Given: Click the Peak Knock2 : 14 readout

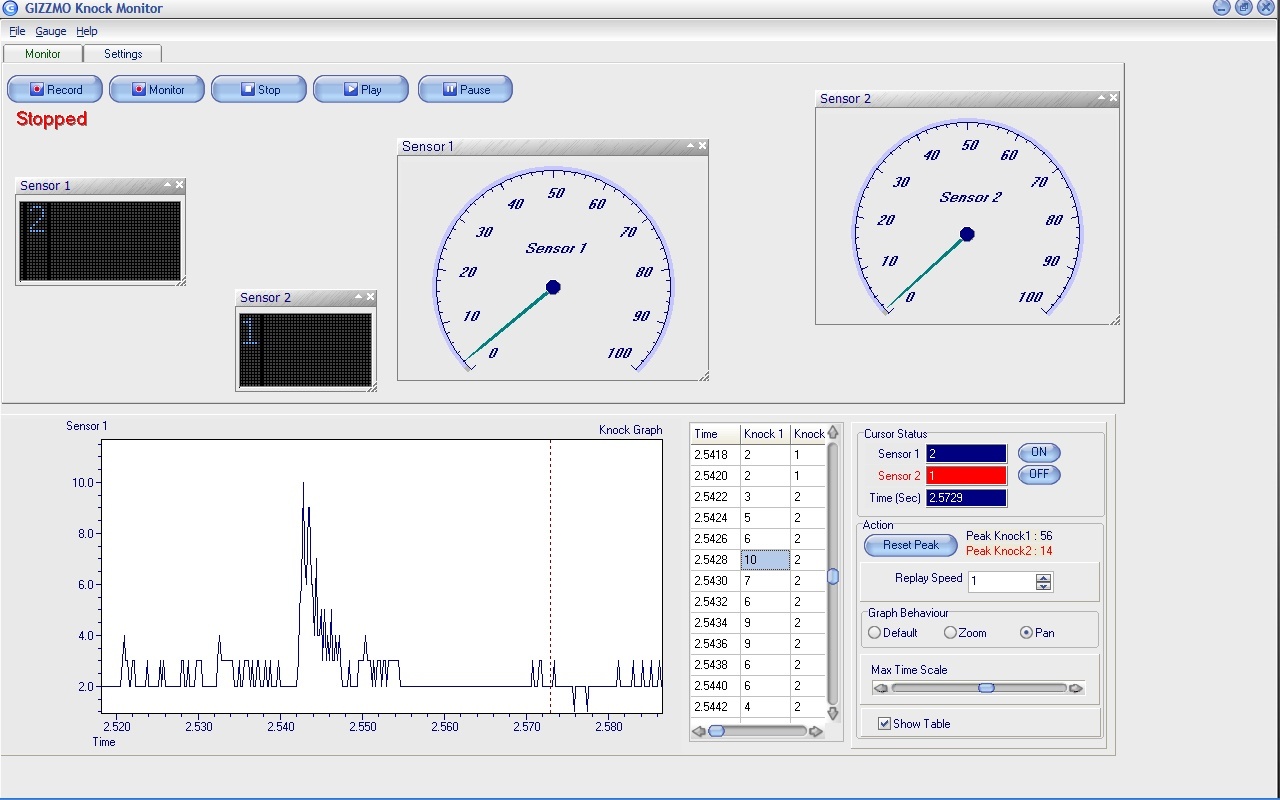Looking at the screenshot, I should click(1009, 551).
